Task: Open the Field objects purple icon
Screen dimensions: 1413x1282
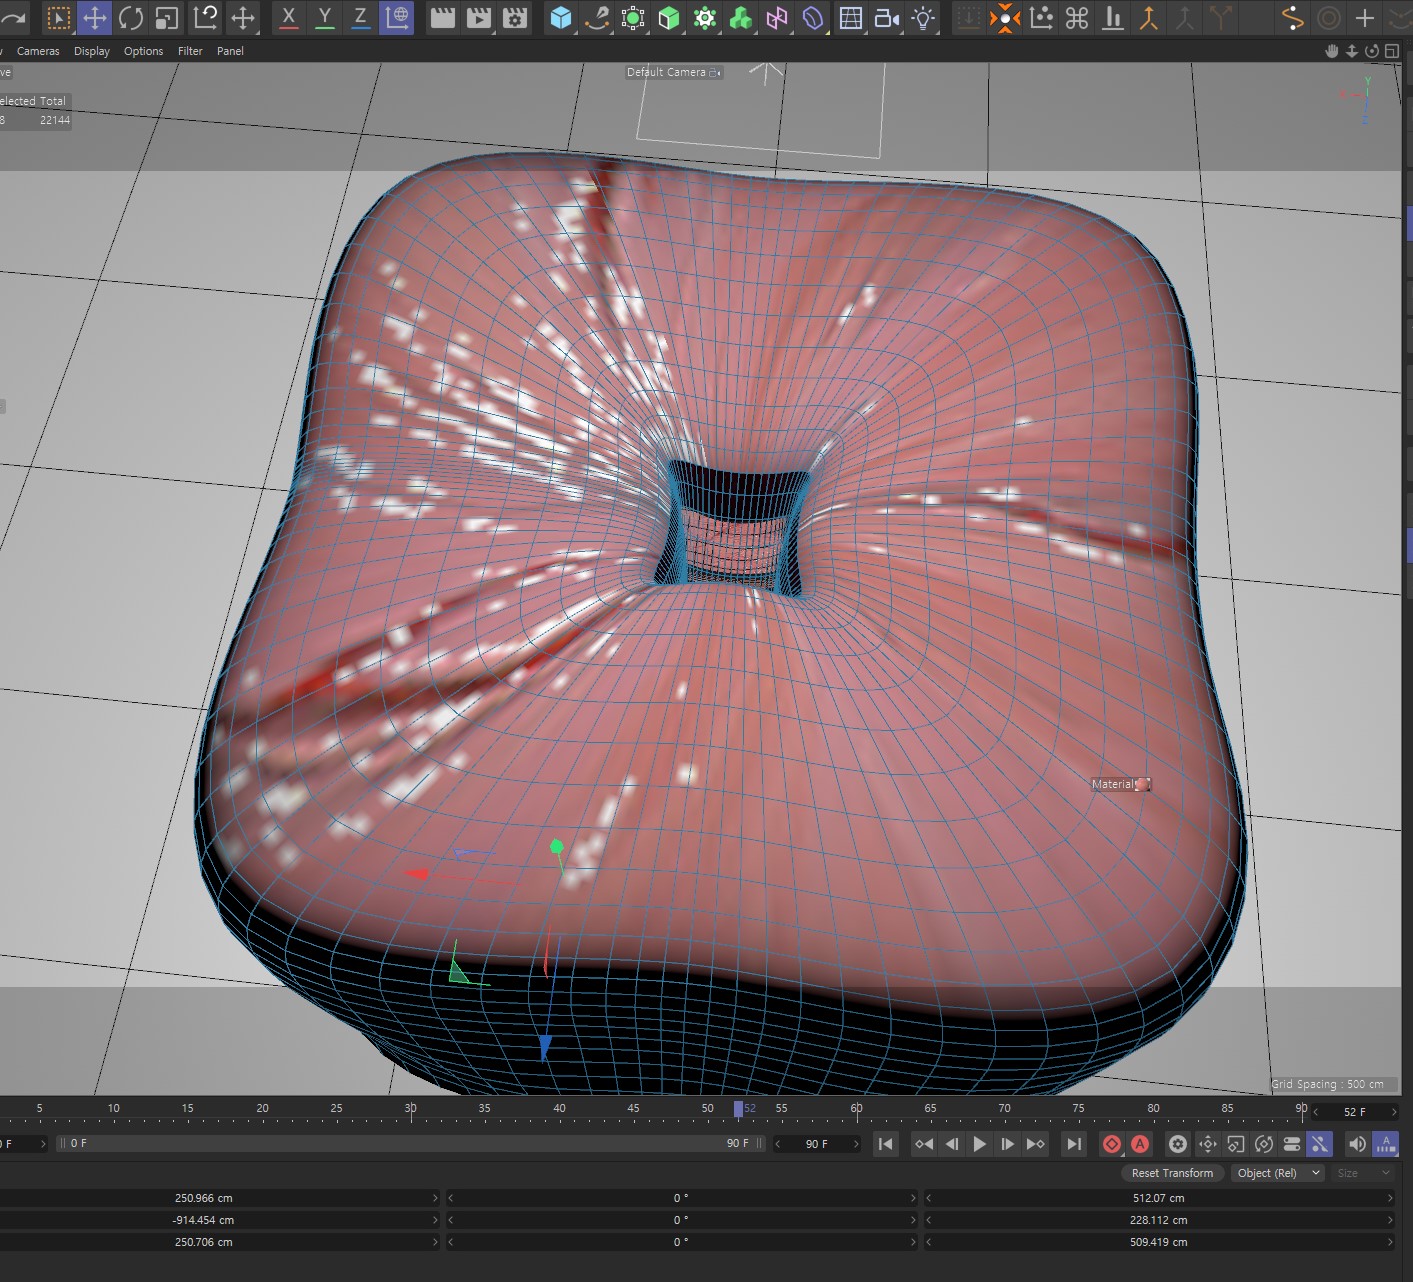Action: (x=777, y=18)
